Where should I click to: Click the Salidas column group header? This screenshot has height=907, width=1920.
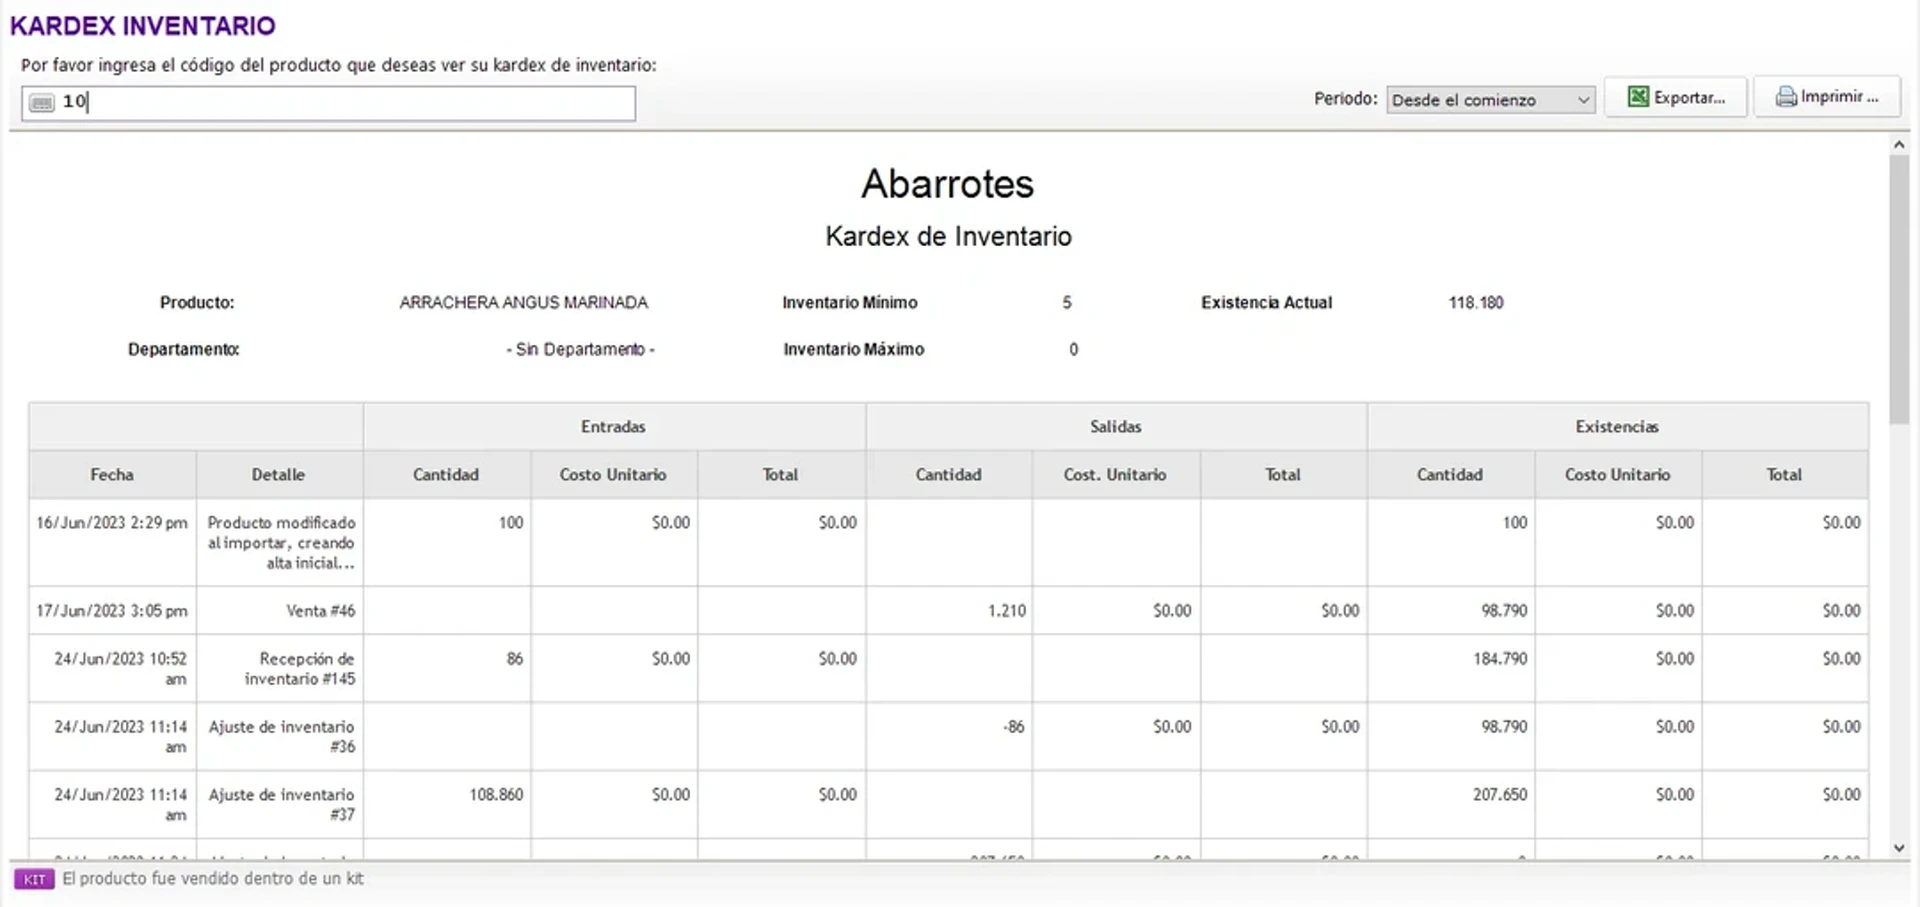(1115, 426)
